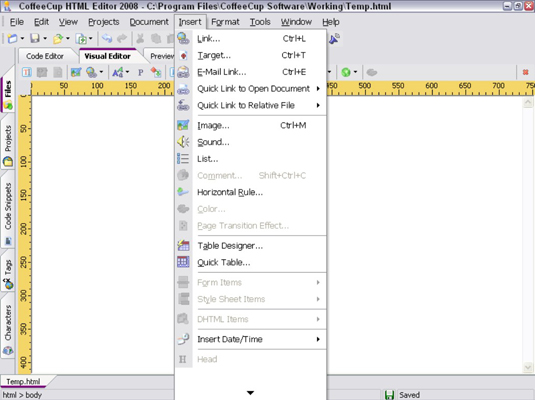The height and width of the screenshot is (400, 535).
Task: Open the File menu
Action: click(17, 22)
